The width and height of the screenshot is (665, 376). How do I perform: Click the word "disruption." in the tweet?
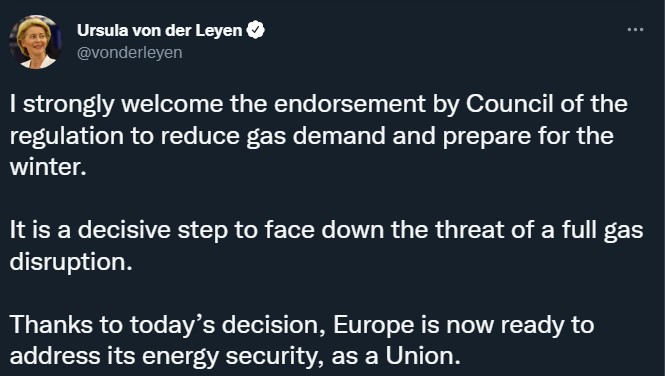[x=71, y=262]
